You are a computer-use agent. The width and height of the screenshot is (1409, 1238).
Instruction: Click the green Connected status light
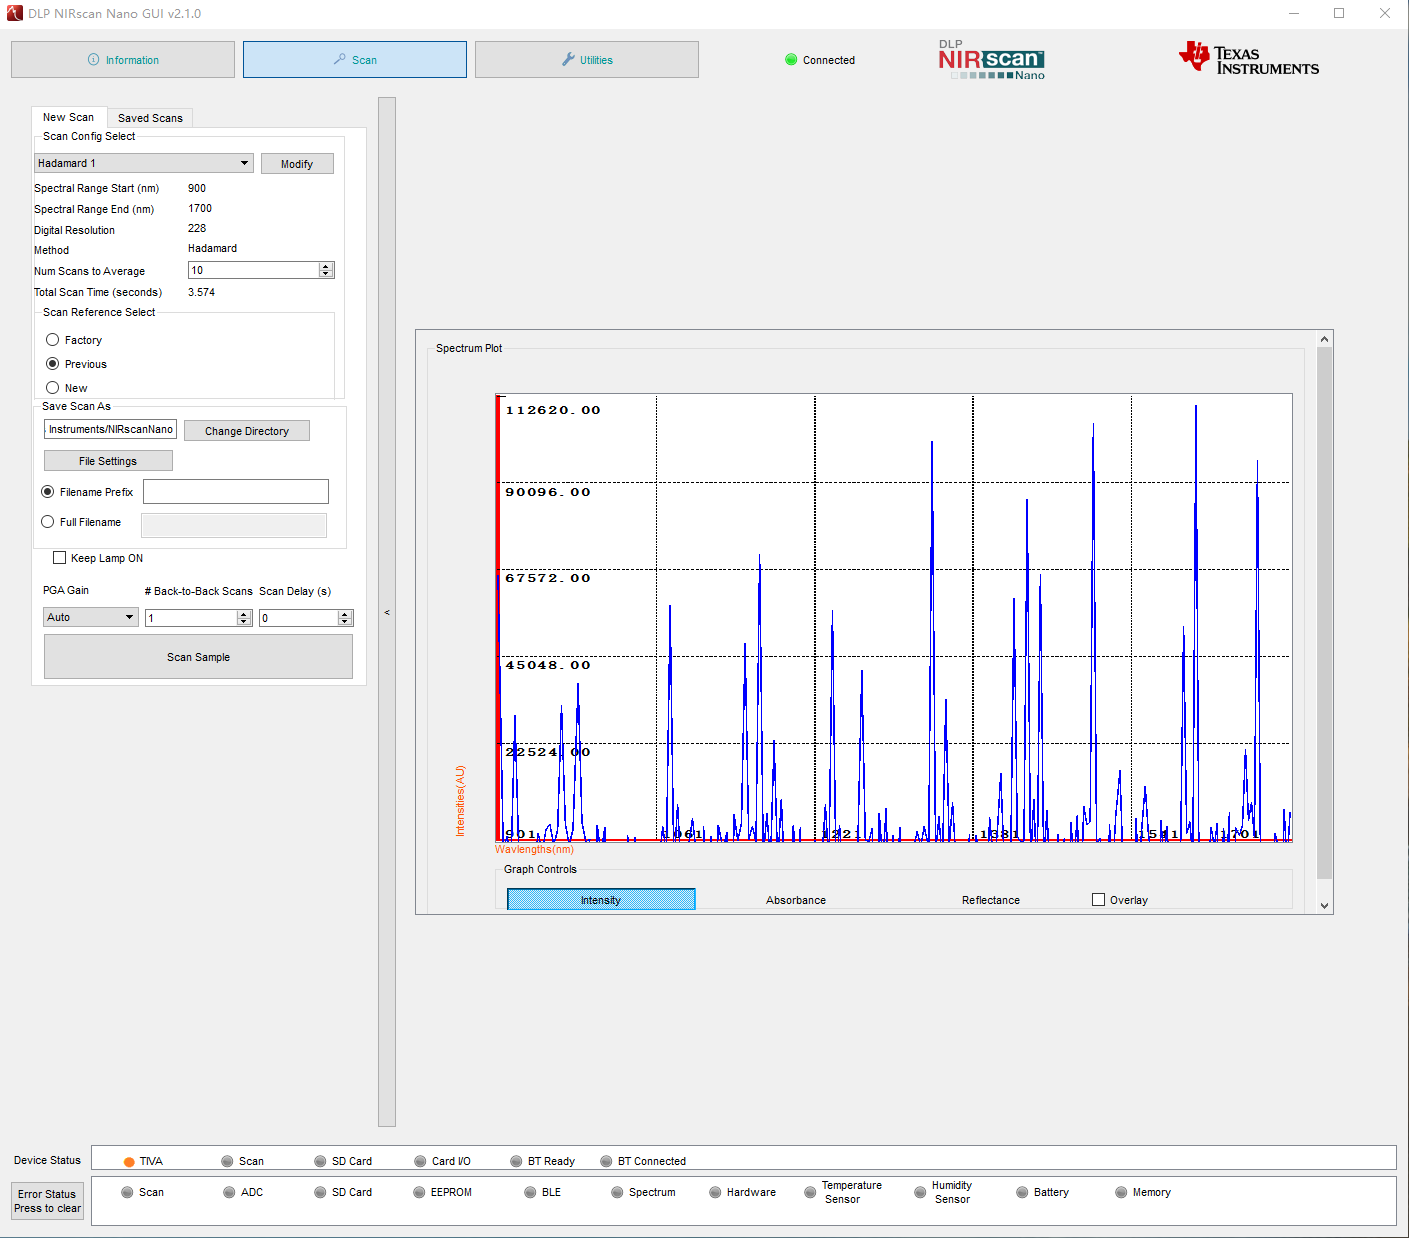[791, 60]
